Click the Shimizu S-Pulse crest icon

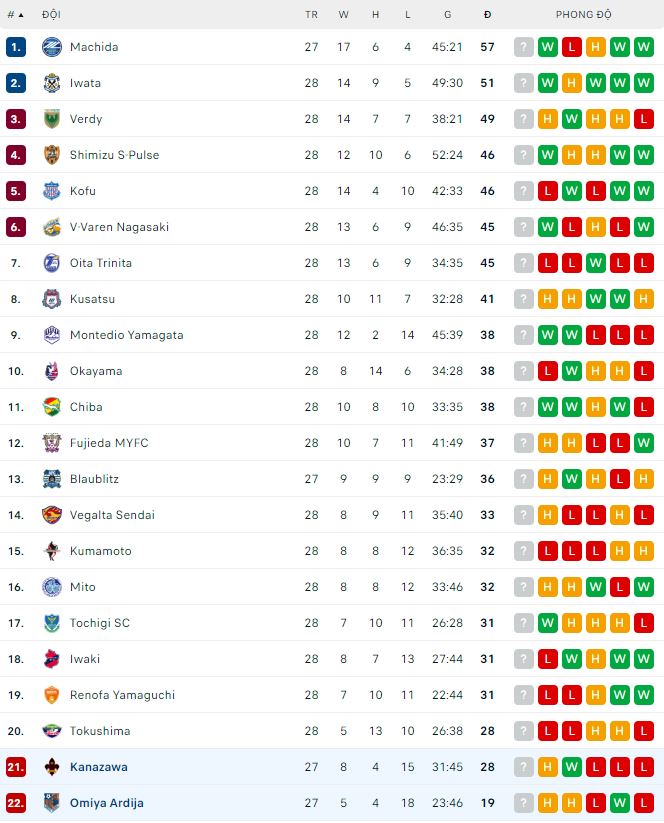52,155
